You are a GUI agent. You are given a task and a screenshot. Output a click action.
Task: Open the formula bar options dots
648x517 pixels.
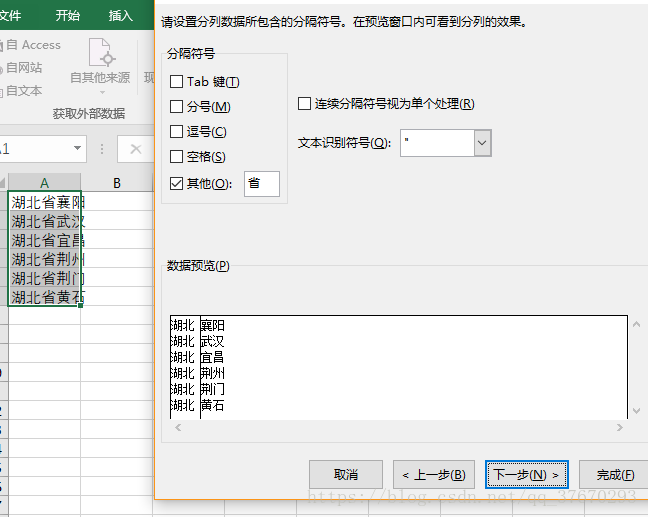(x=102, y=149)
